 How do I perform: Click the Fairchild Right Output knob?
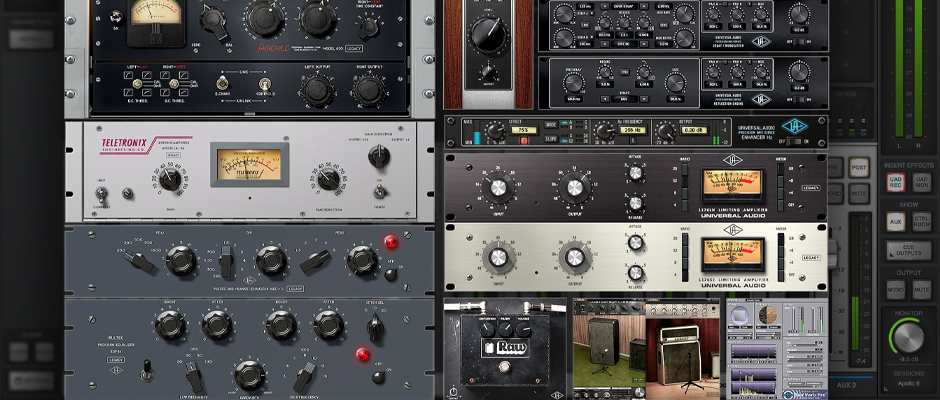369,91
